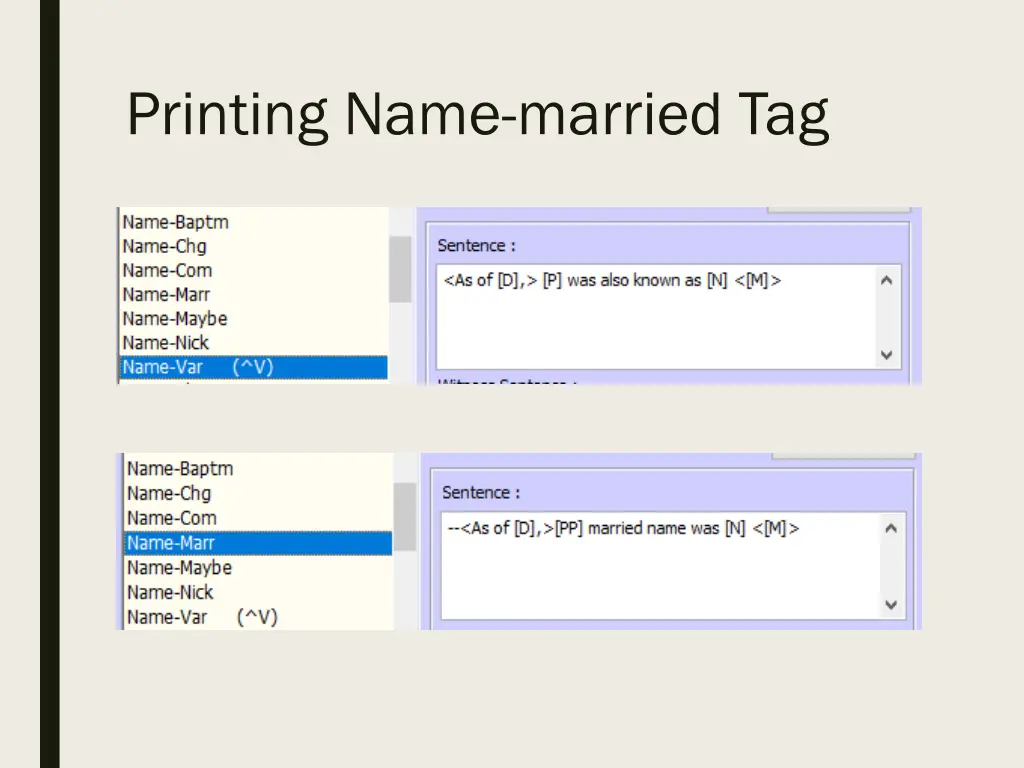
Task: Select highlighted Name-Marr row in lower list
Action: coord(259,543)
